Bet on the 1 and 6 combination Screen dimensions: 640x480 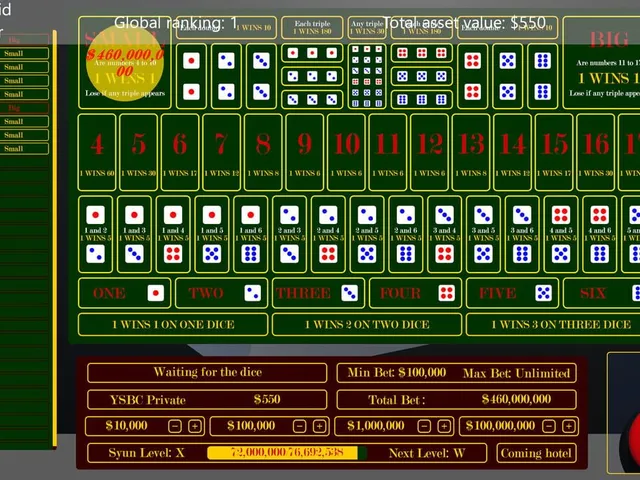[x=251, y=234]
